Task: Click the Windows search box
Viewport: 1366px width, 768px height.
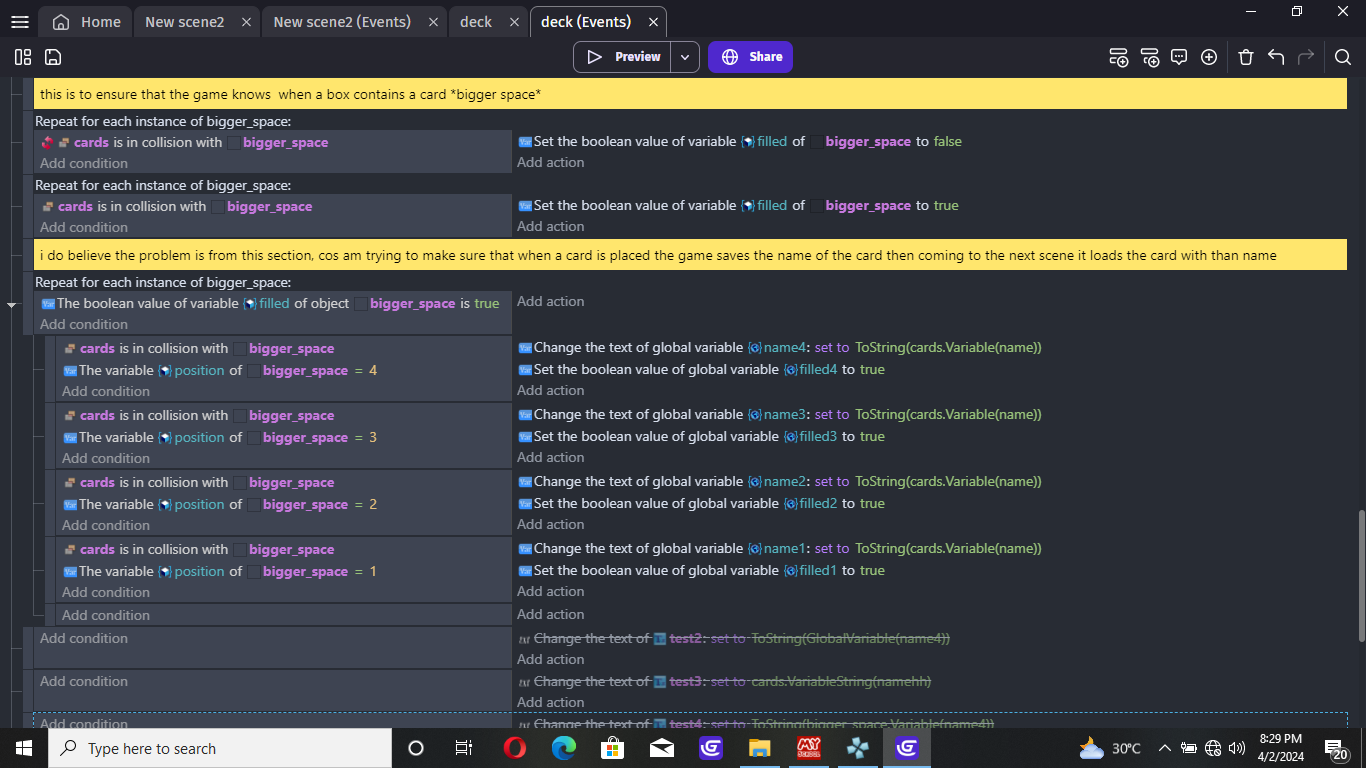Action: 220,748
